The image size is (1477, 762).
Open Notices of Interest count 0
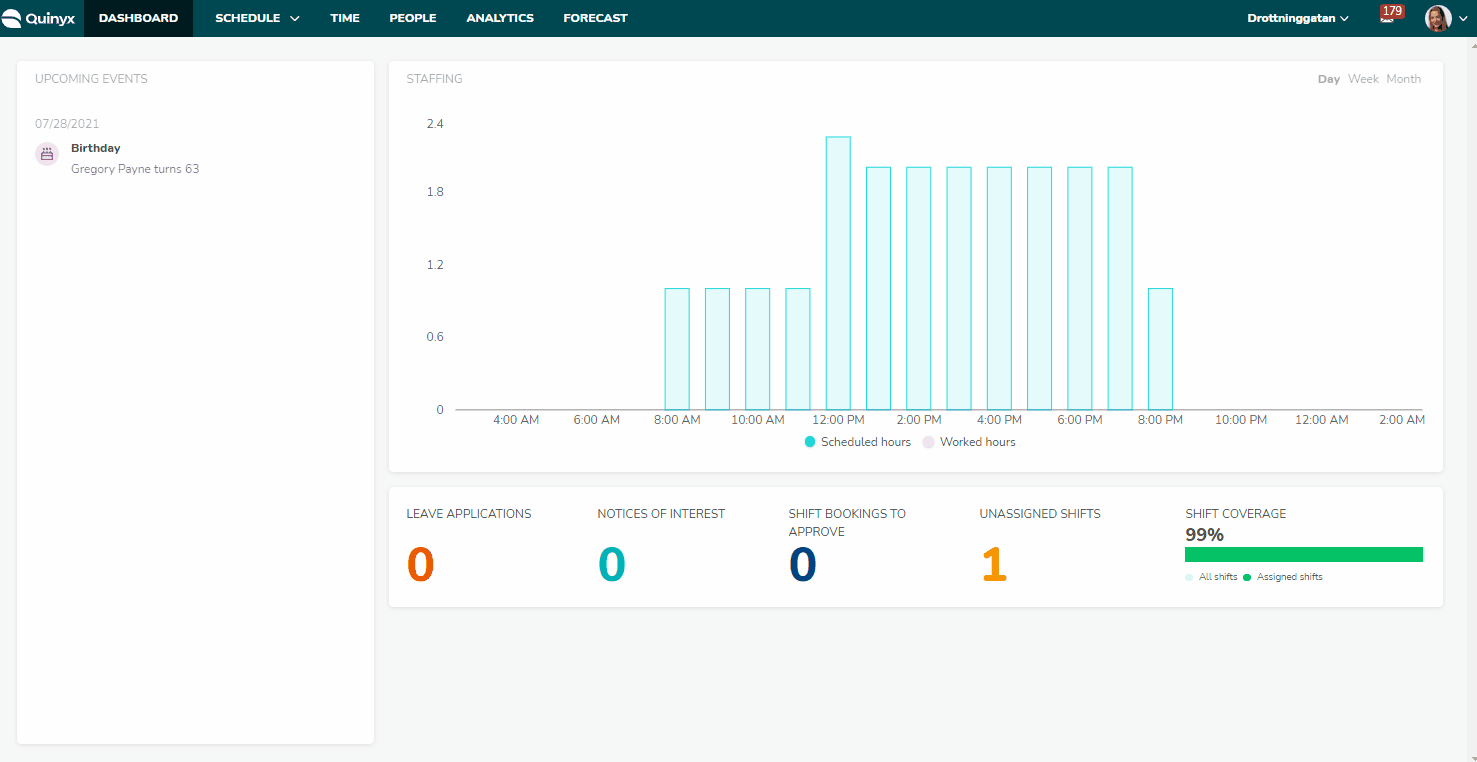[611, 565]
